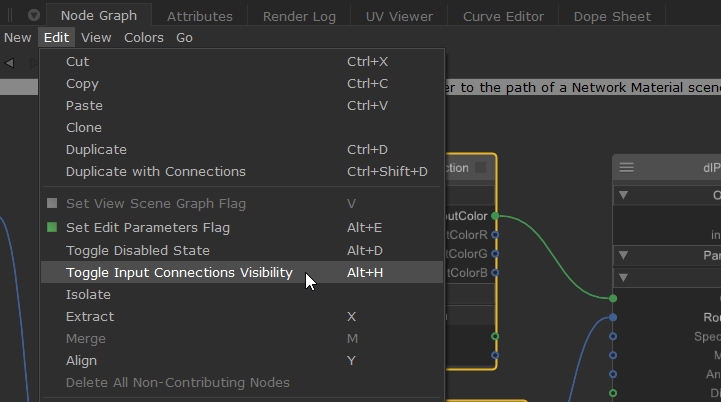Screen dimensions: 721x402
Task: Click the outColorB output port
Action: pos(495,273)
